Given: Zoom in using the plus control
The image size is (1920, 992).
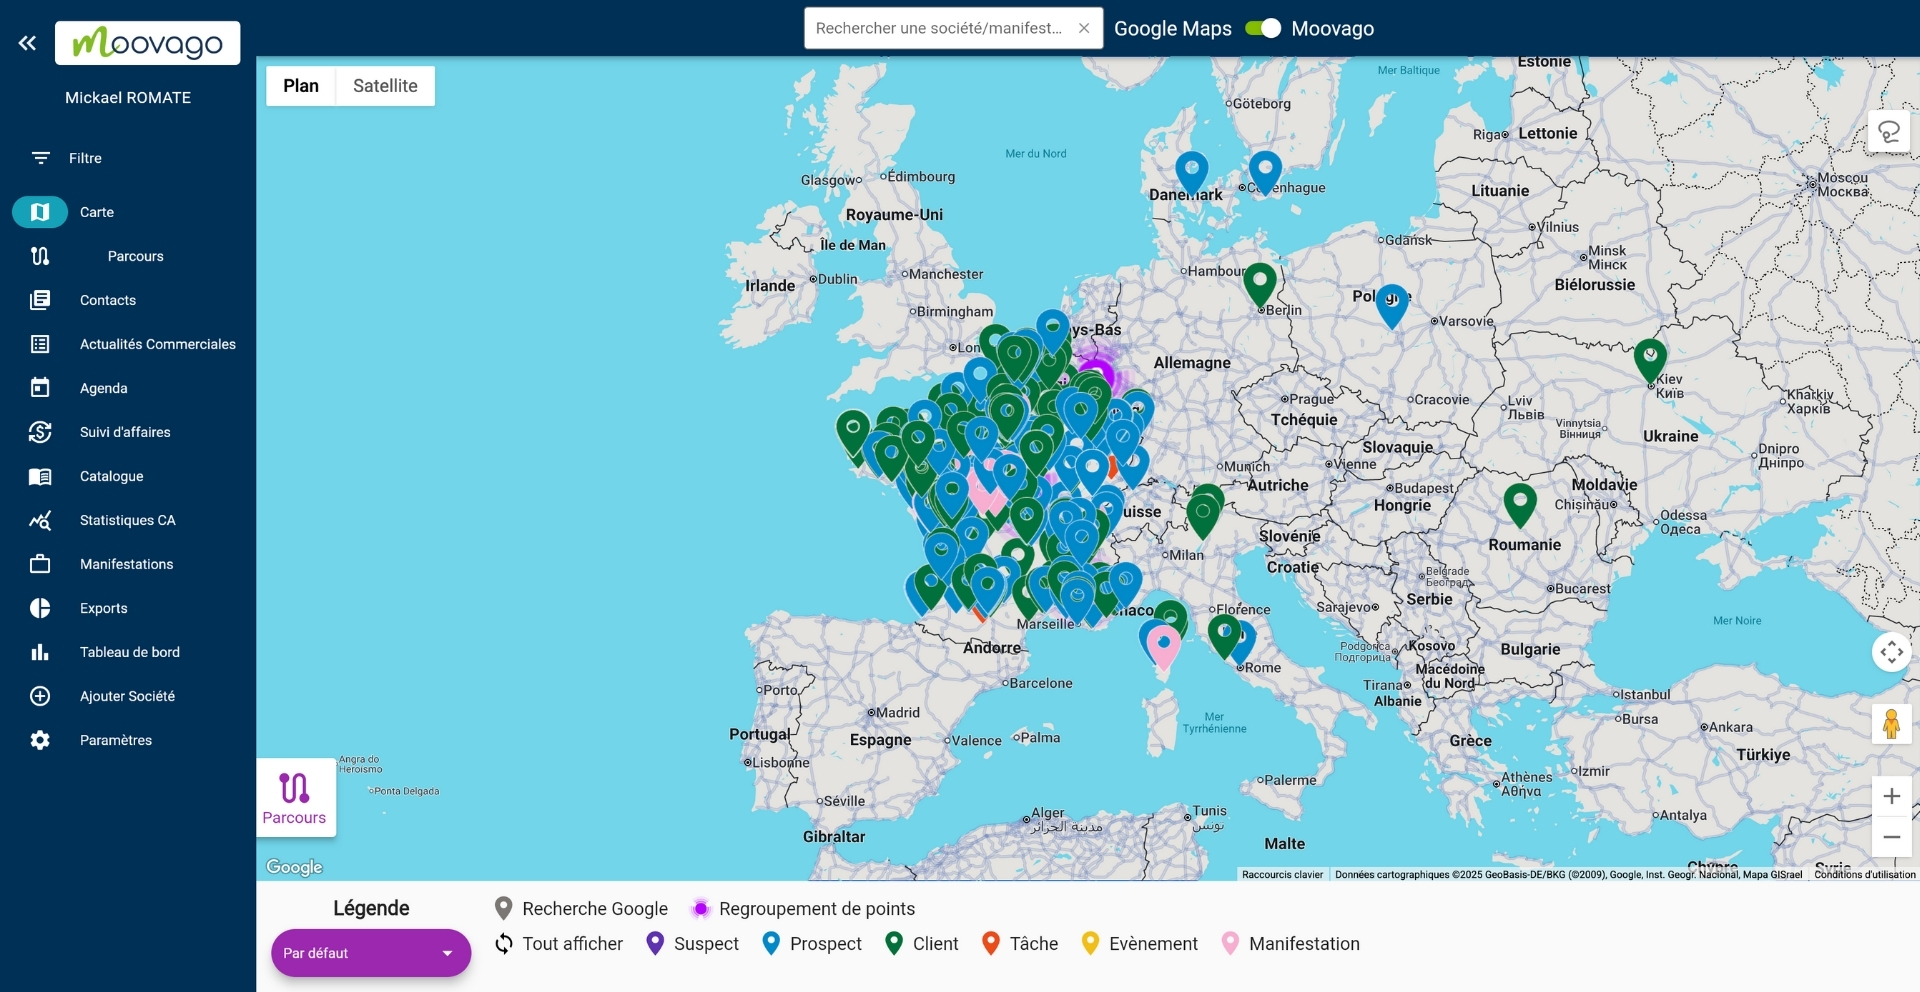Looking at the screenshot, I should click(x=1890, y=796).
